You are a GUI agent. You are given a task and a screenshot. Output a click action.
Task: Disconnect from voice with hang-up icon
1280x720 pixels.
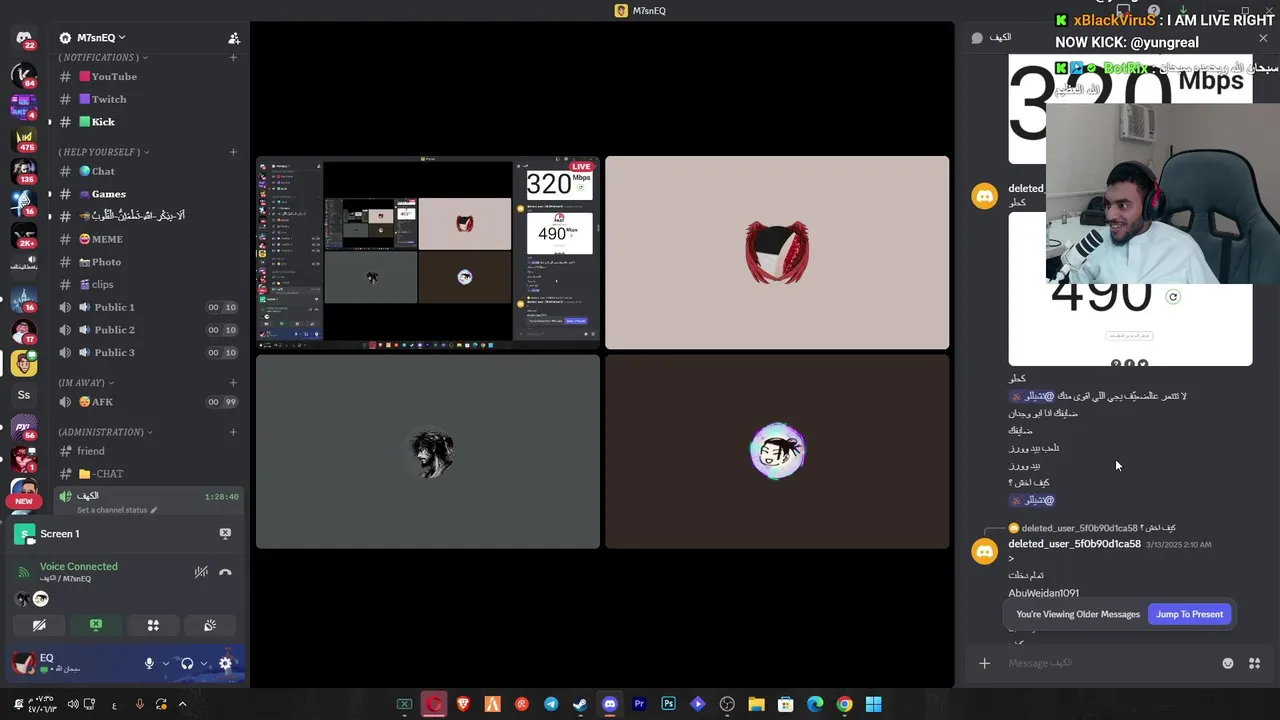225,572
